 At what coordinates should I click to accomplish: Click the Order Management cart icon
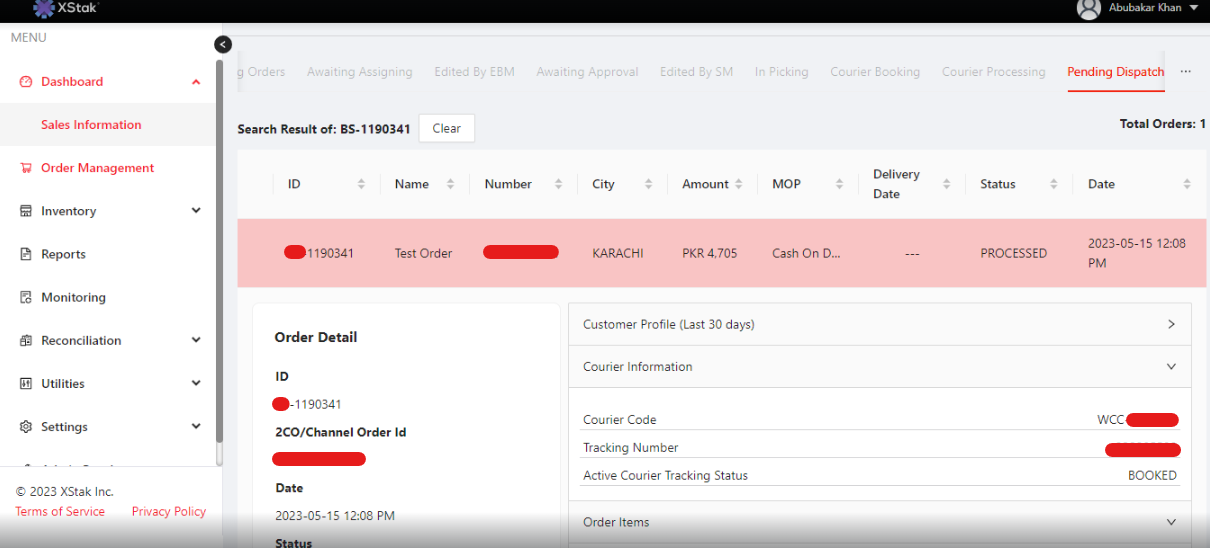[x=26, y=168]
